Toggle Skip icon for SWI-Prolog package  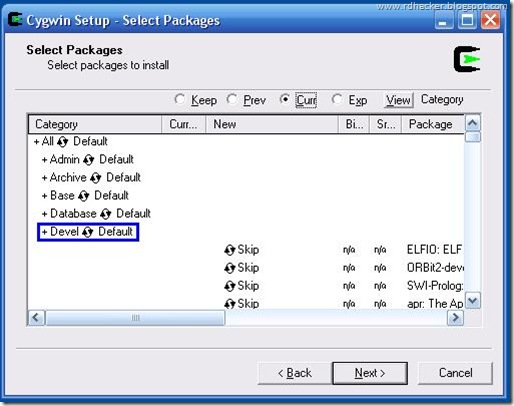230,286
